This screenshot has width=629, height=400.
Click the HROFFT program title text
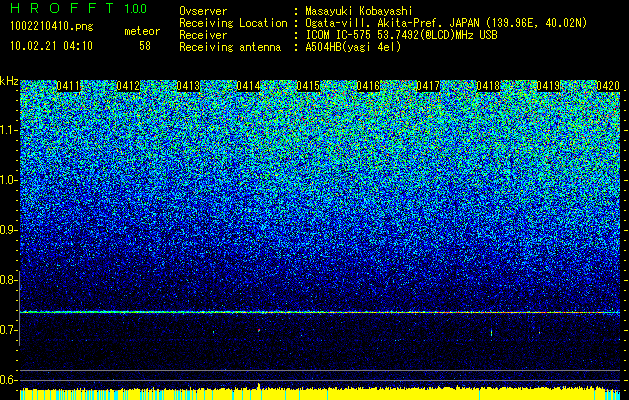[62, 8]
